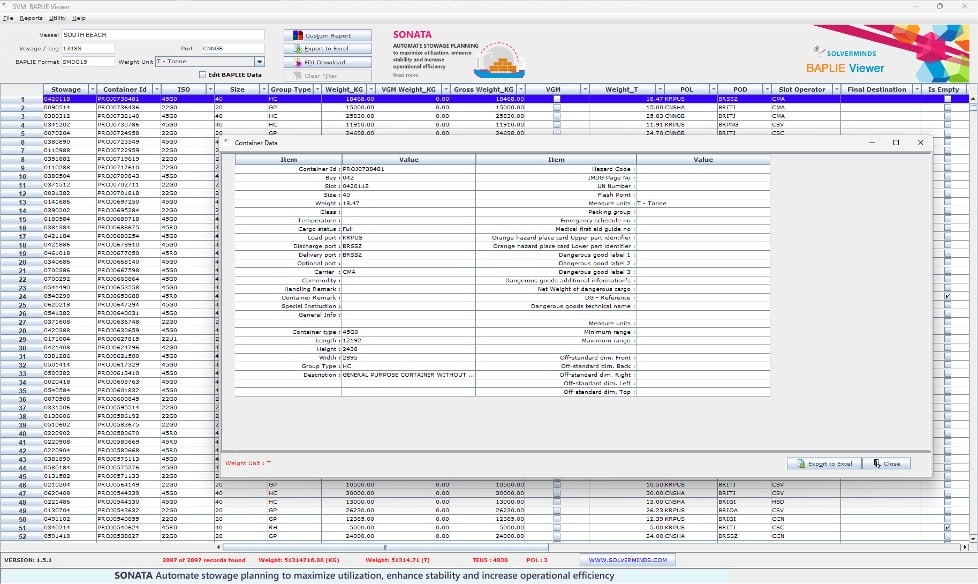Image resolution: width=978 pixels, height=584 pixels.
Task: Click the Custom Report button icon
Action: pyautogui.click(x=297, y=35)
